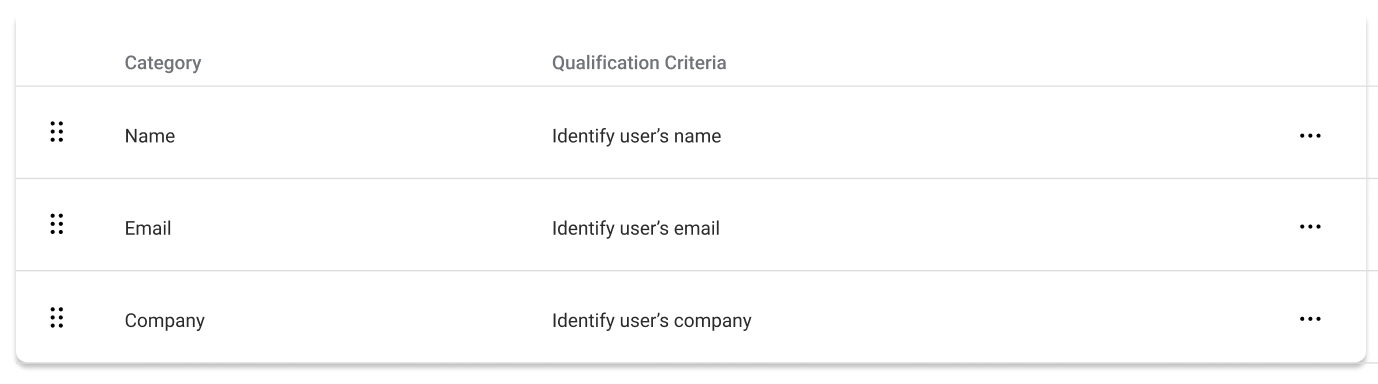Show more actions for Company row

click(x=1309, y=320)
